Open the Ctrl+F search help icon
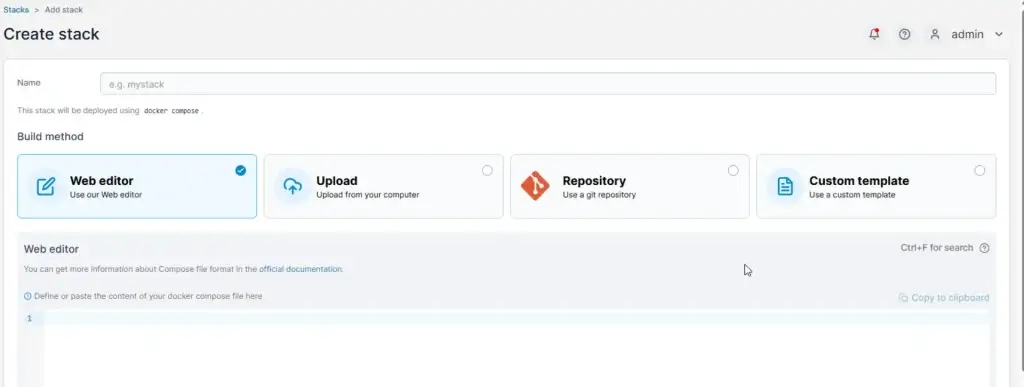Image resolution: width=1024 pixels, height=387 pixels. (x=985, y=248)
